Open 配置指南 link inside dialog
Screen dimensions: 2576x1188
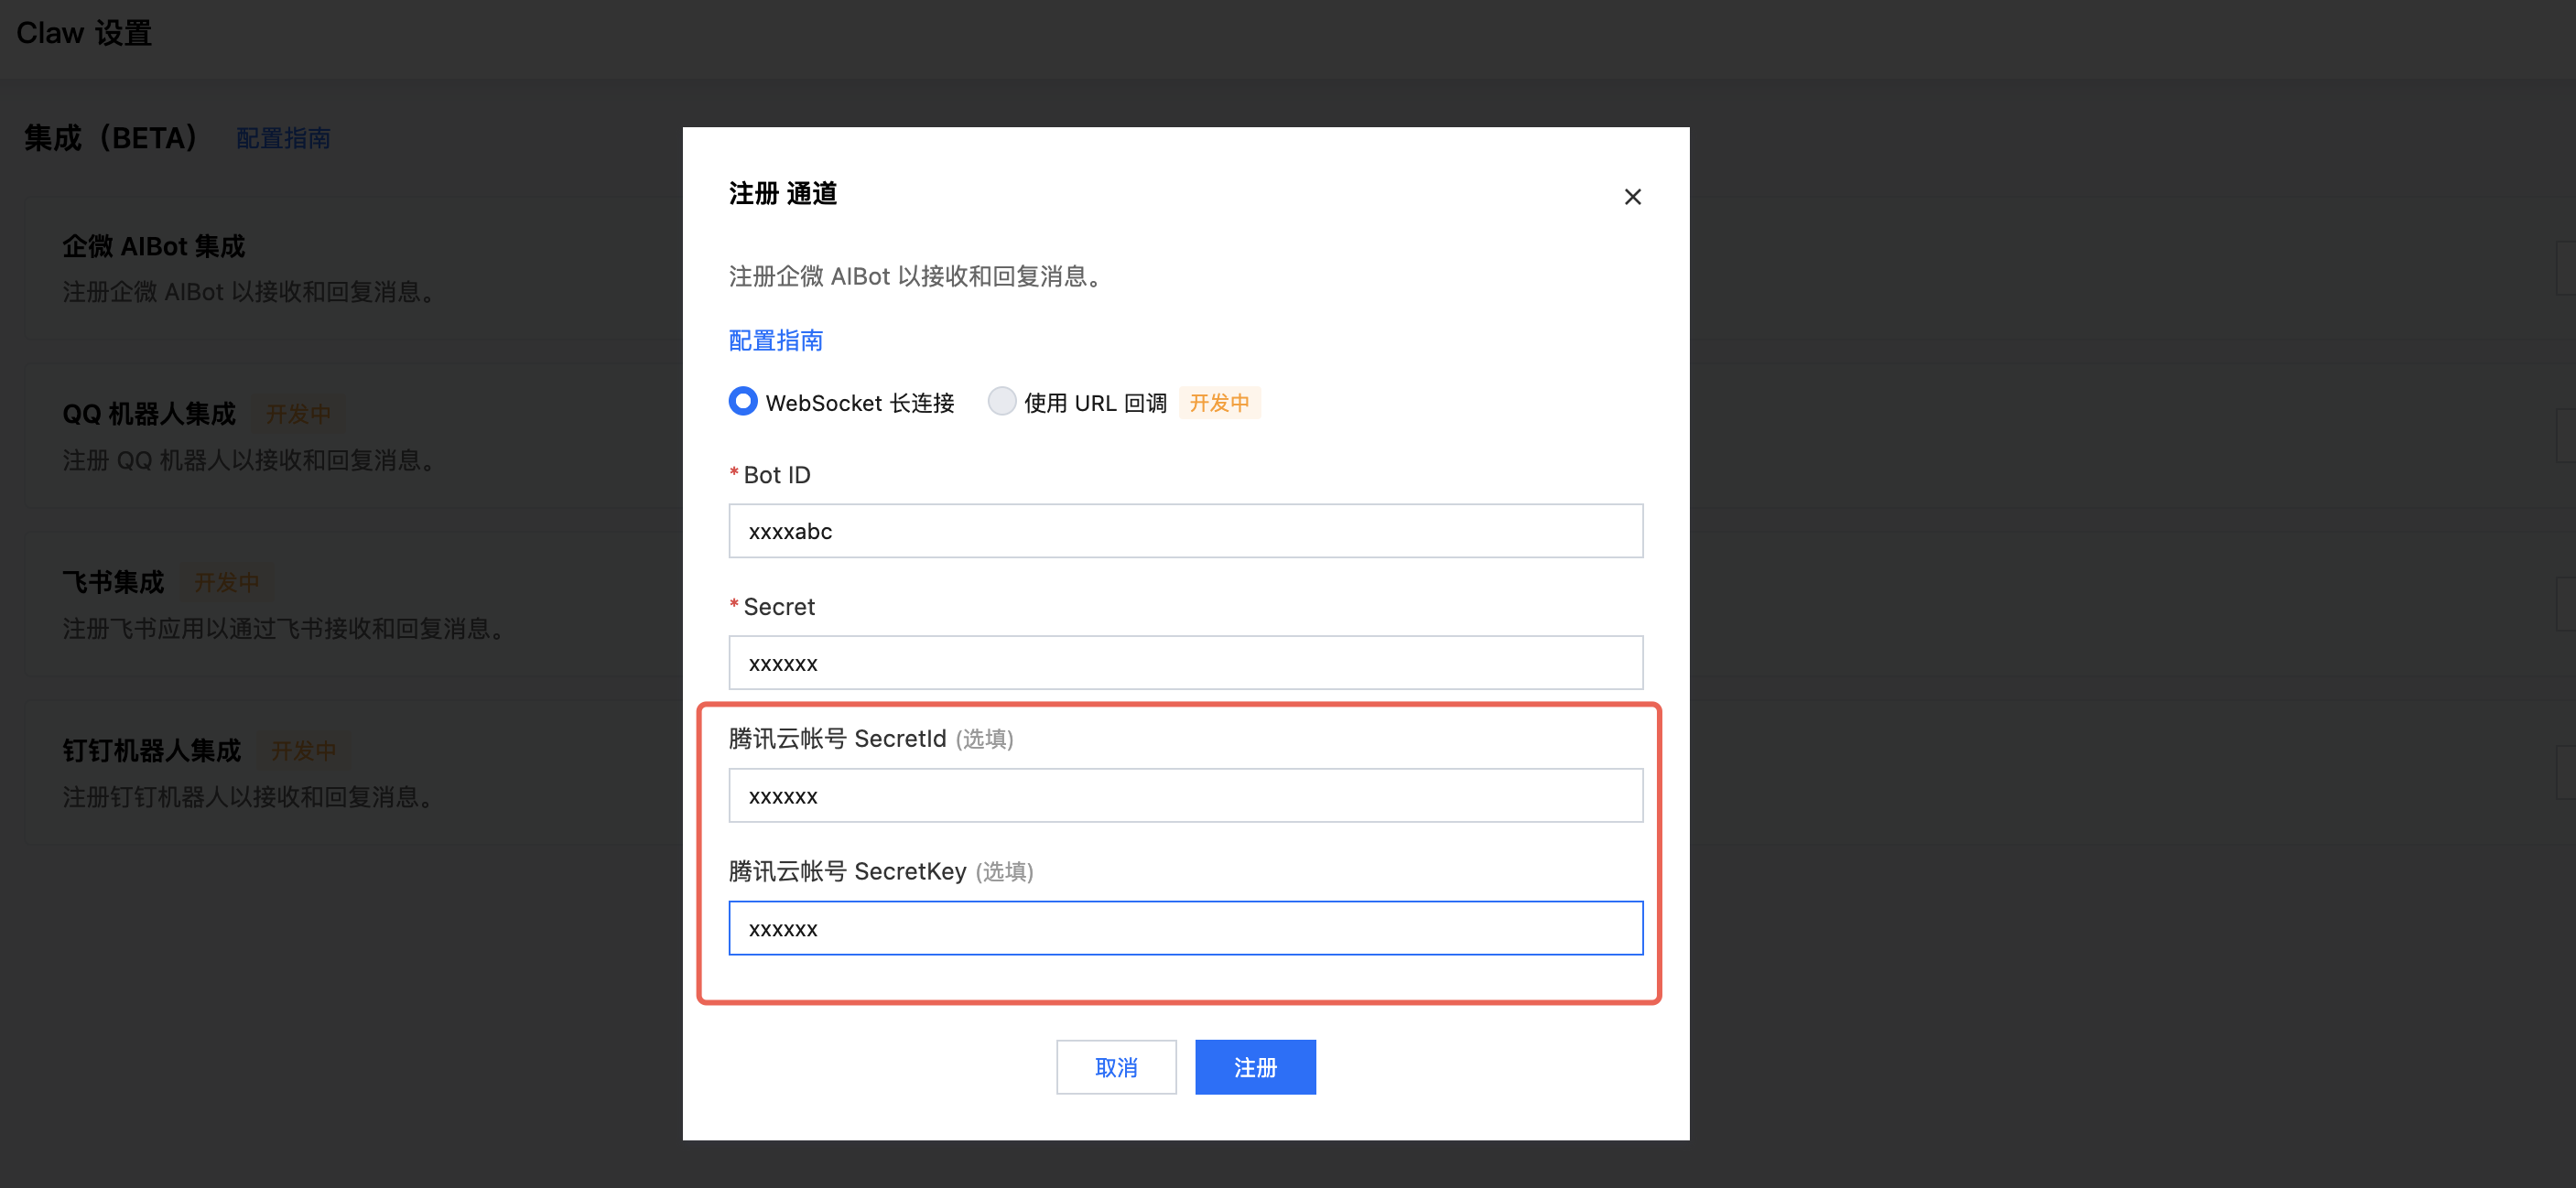(775, 340)
